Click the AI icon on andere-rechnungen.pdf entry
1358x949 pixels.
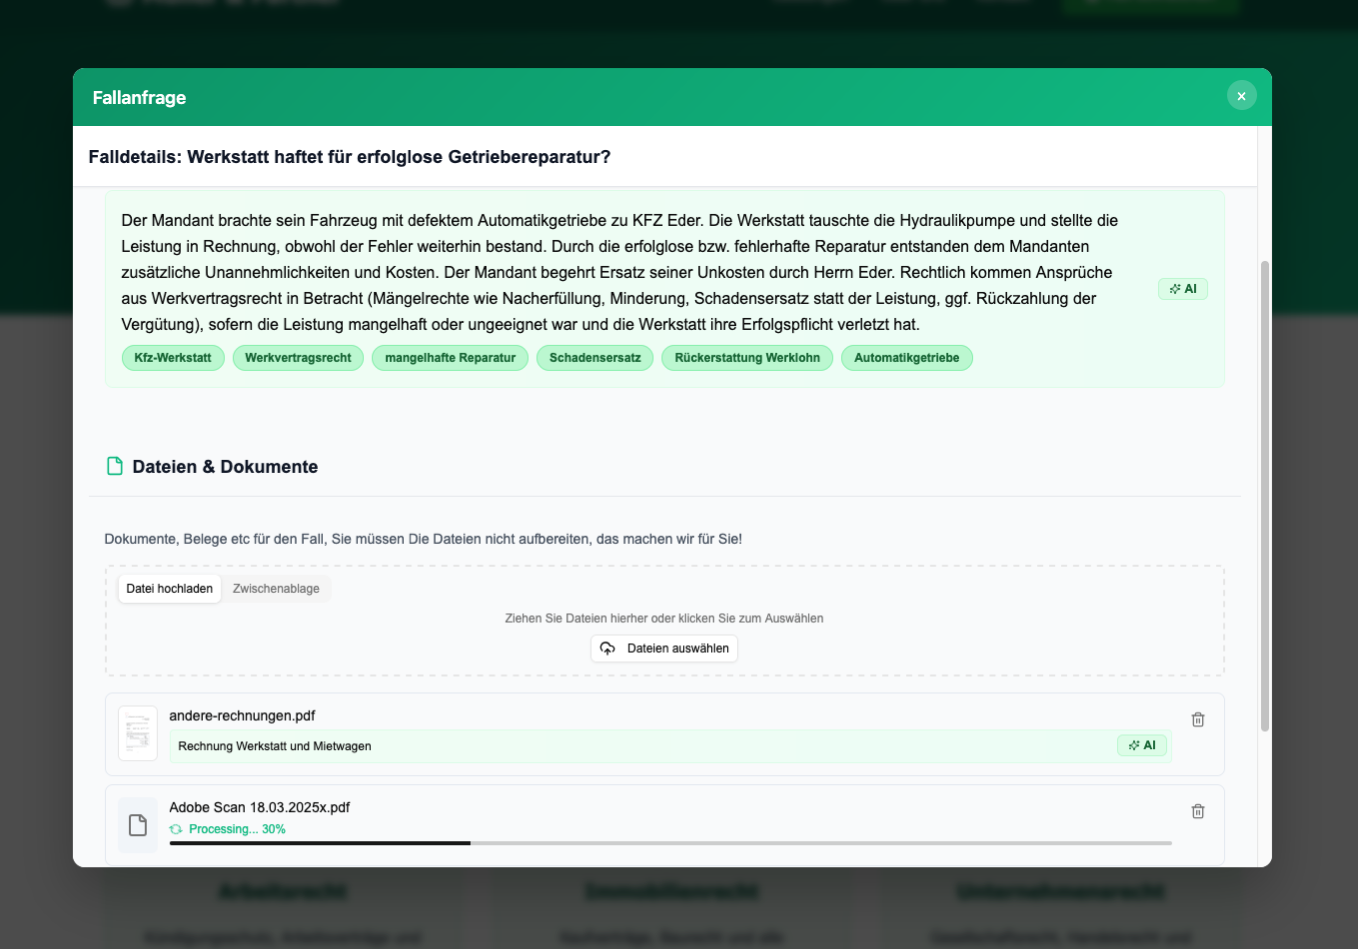(1141, 745)
